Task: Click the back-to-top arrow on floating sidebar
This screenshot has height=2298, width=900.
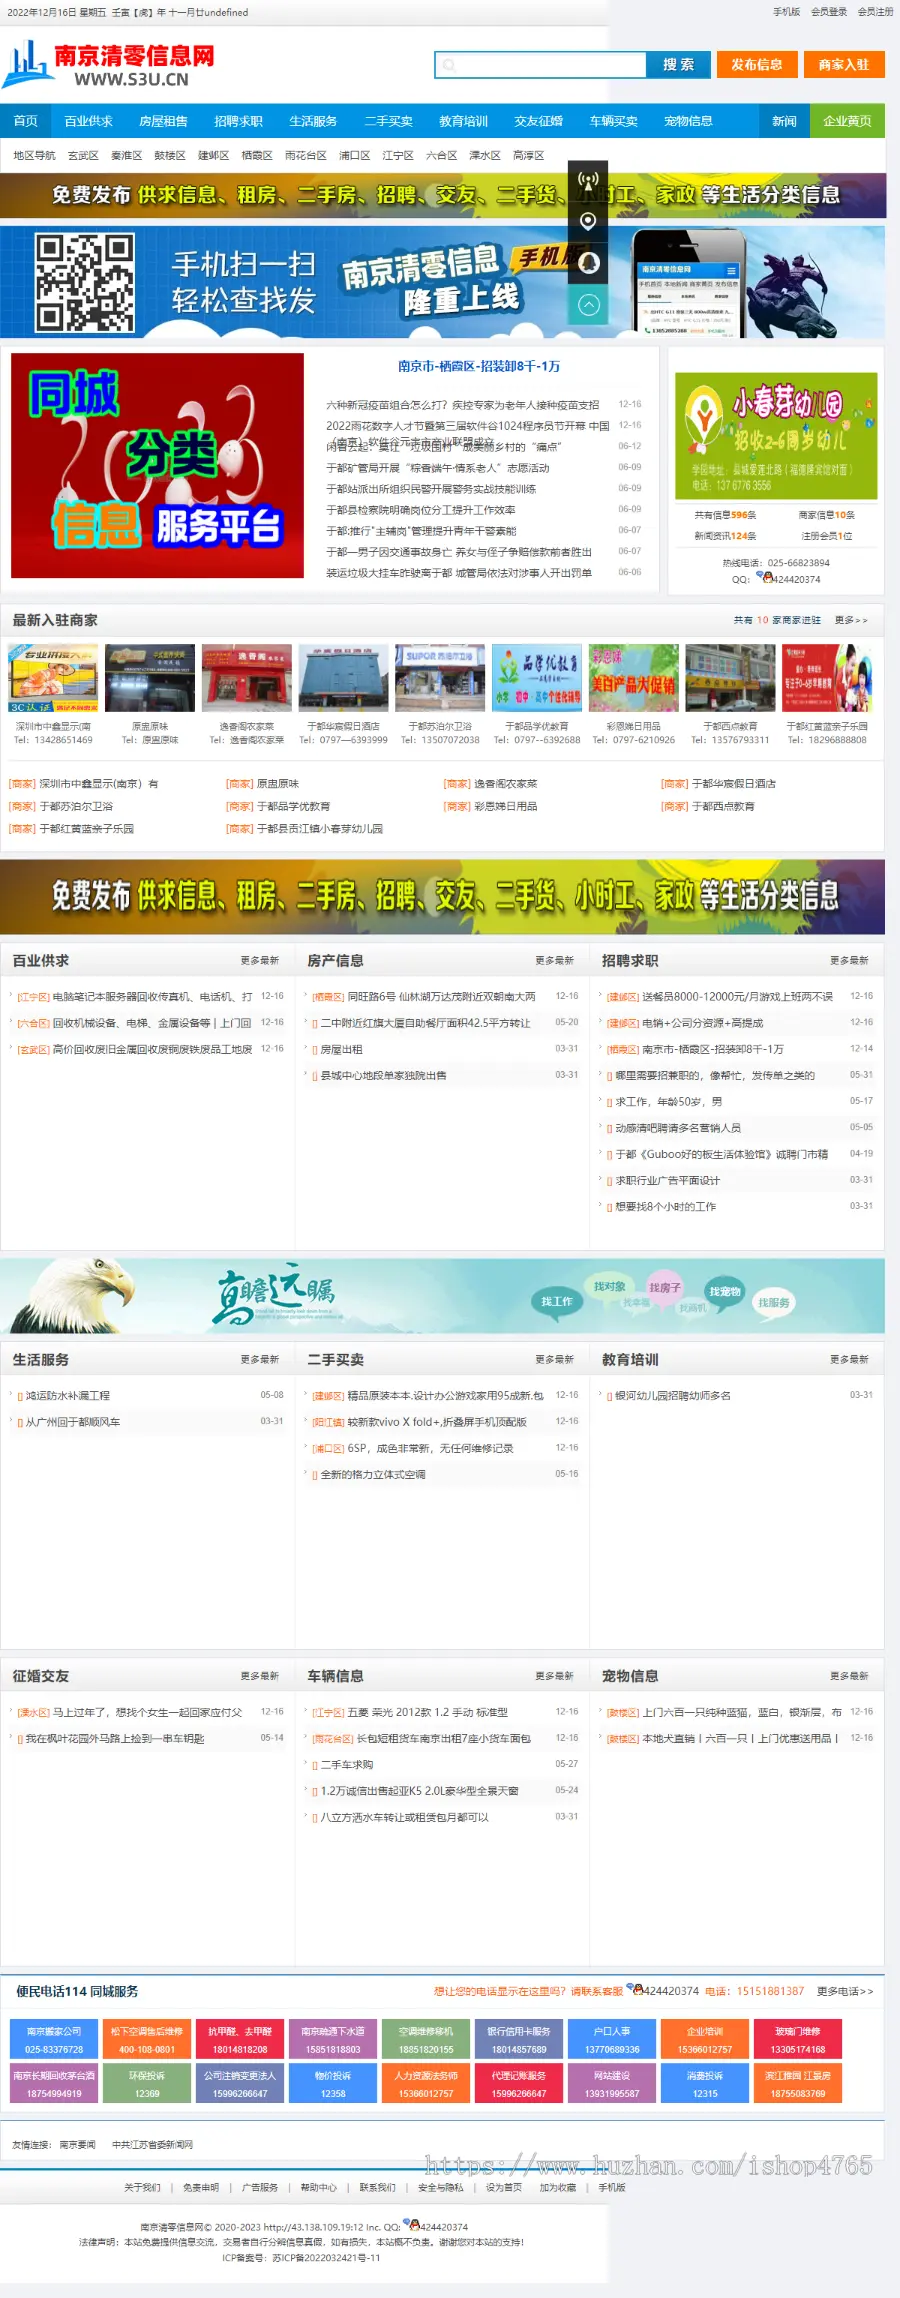Action: point(589,305)
